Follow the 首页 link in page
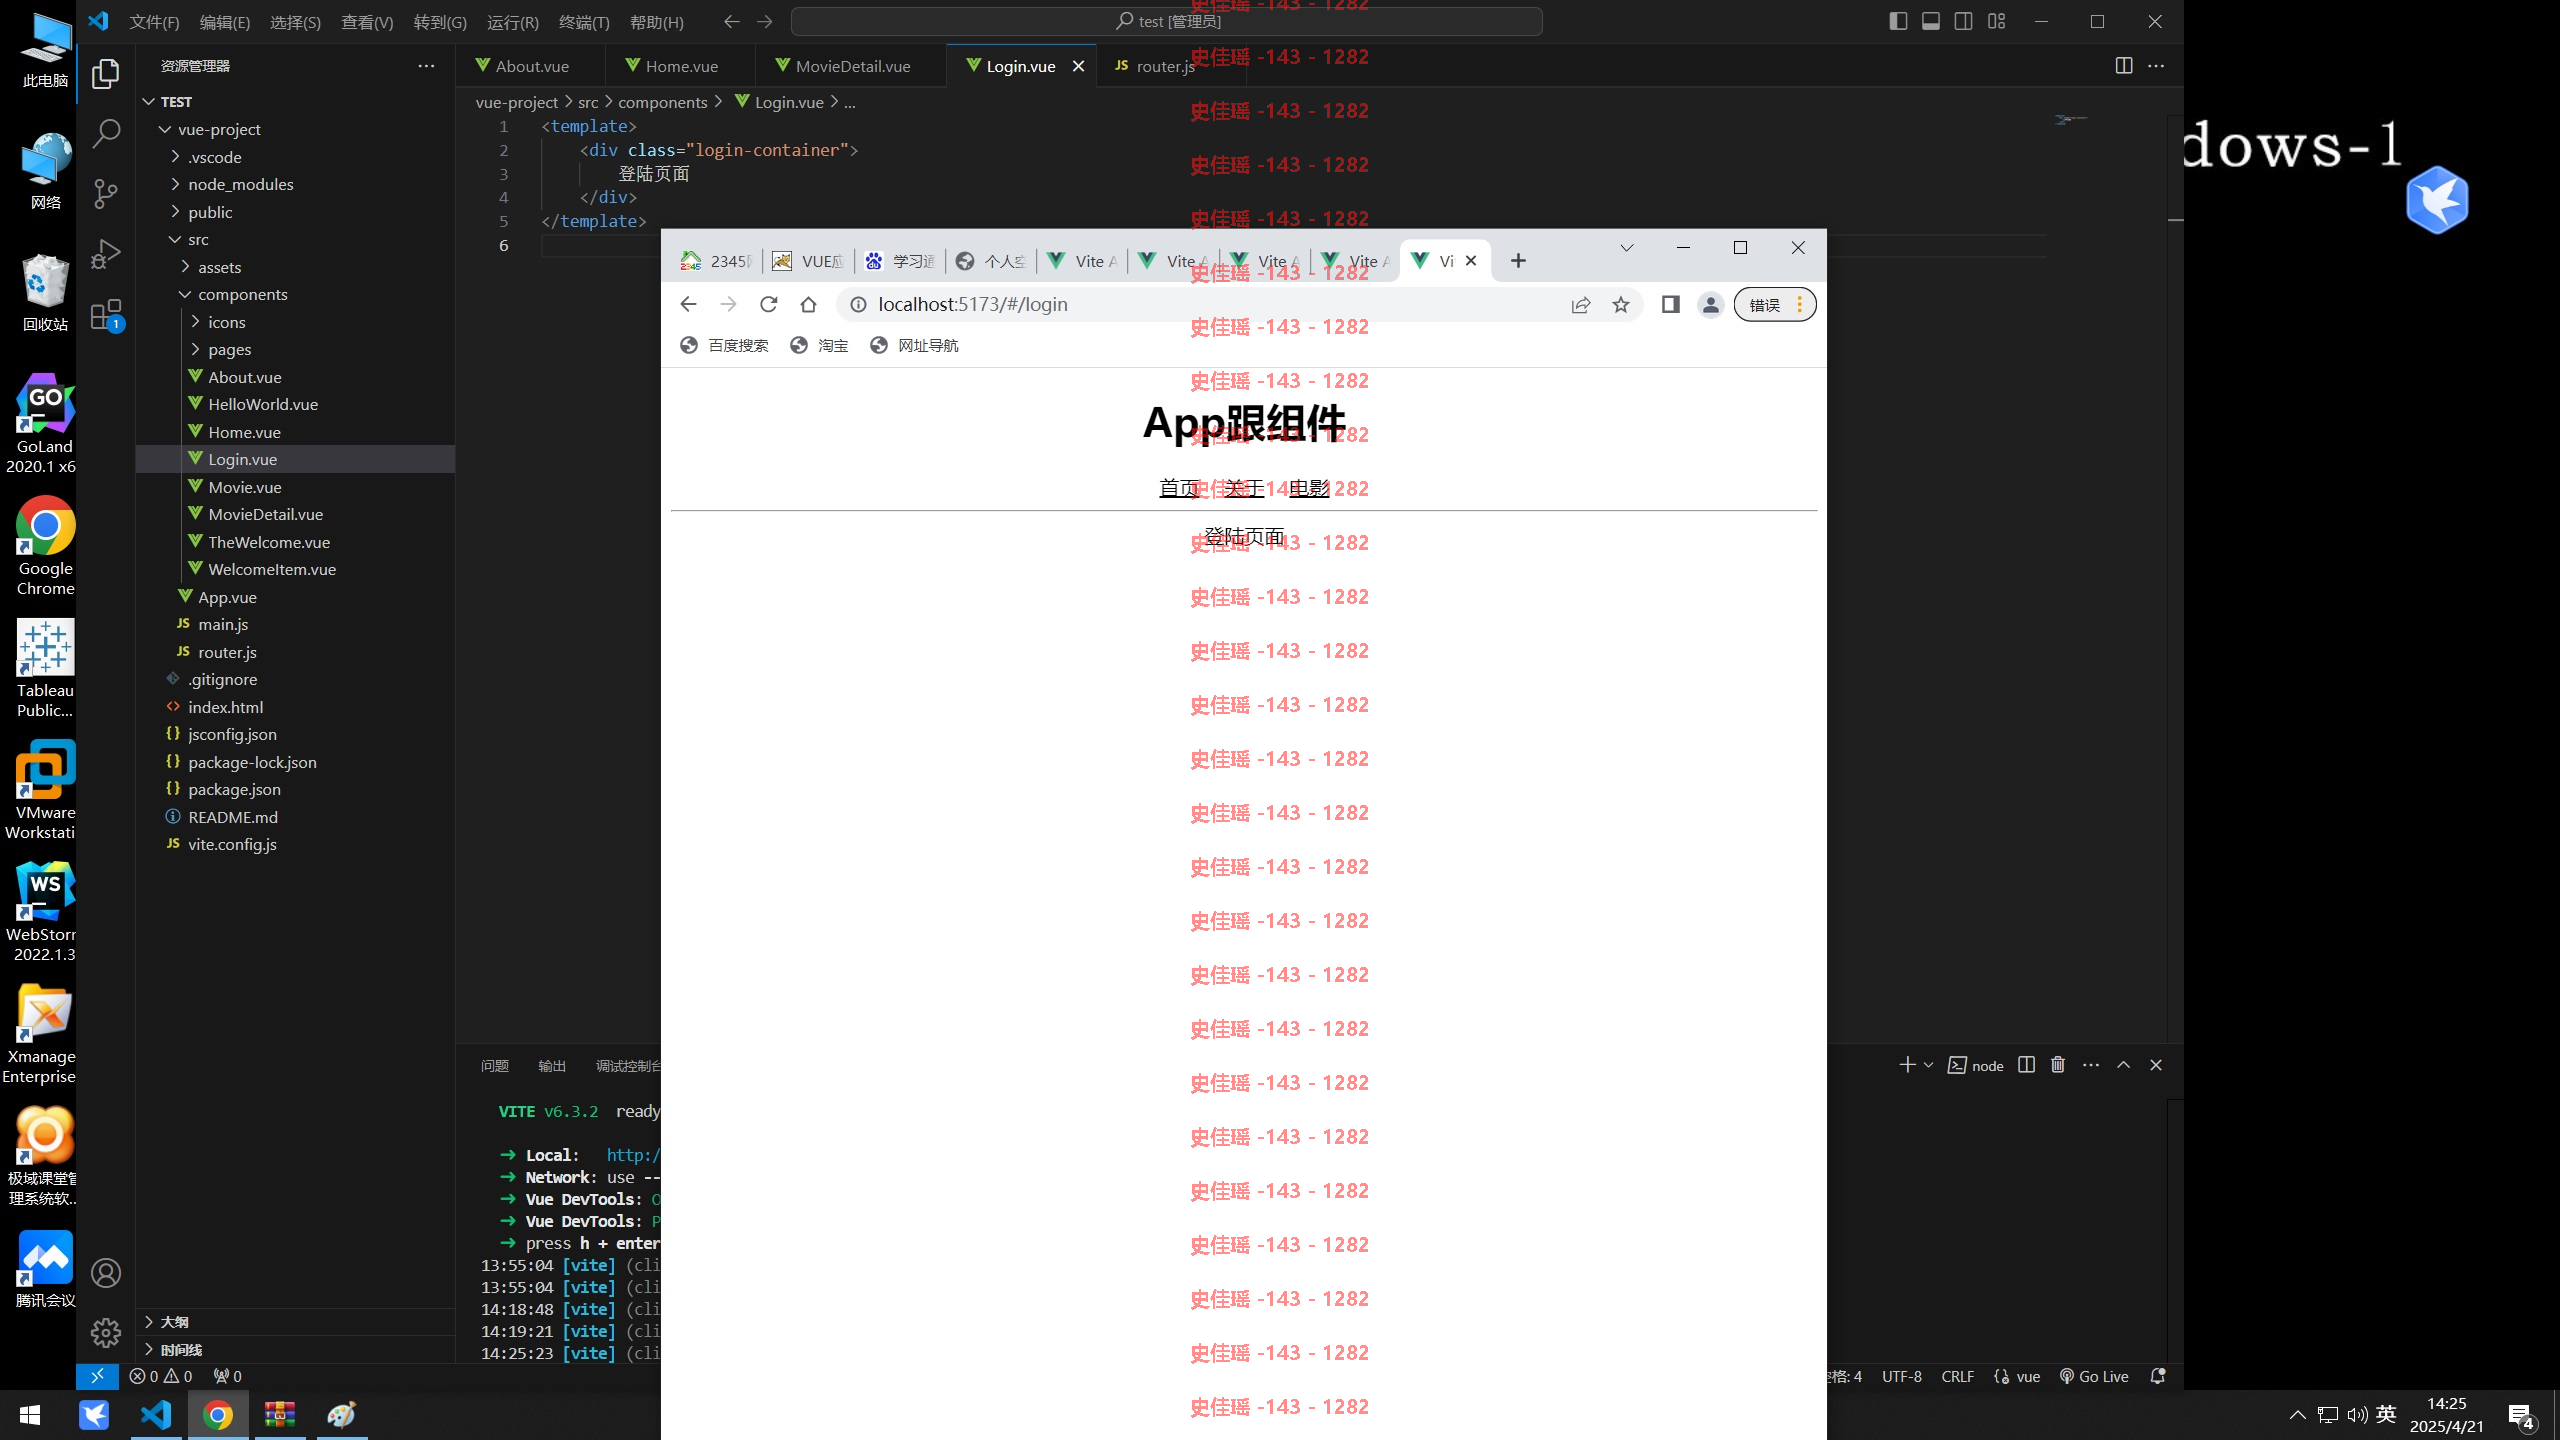The width and height of the screenshot is (2560, 1440). coord(1179,488)
